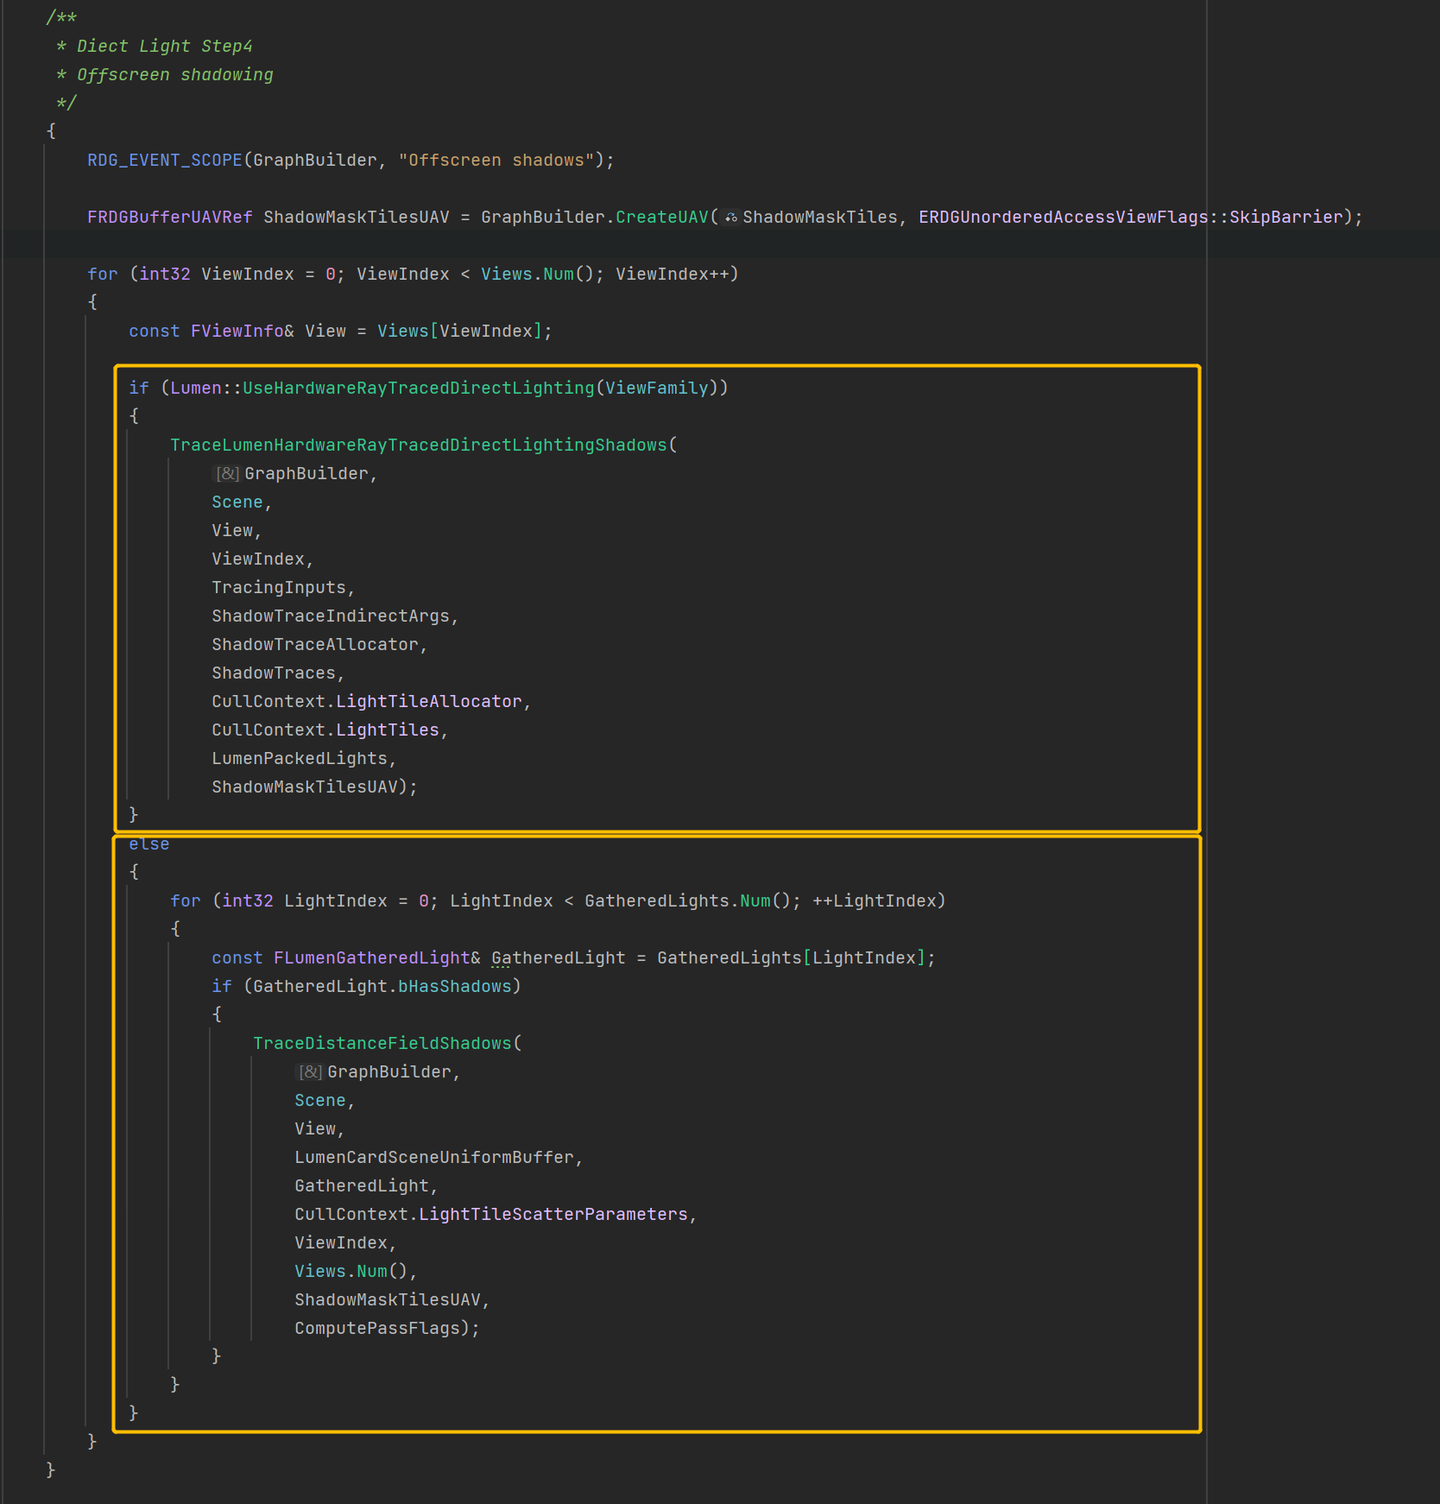Click the UseHardwareRayTracedDirectLighting function name
Image resolution: width=1440 pixels, height=1504 pixels.
418,388
